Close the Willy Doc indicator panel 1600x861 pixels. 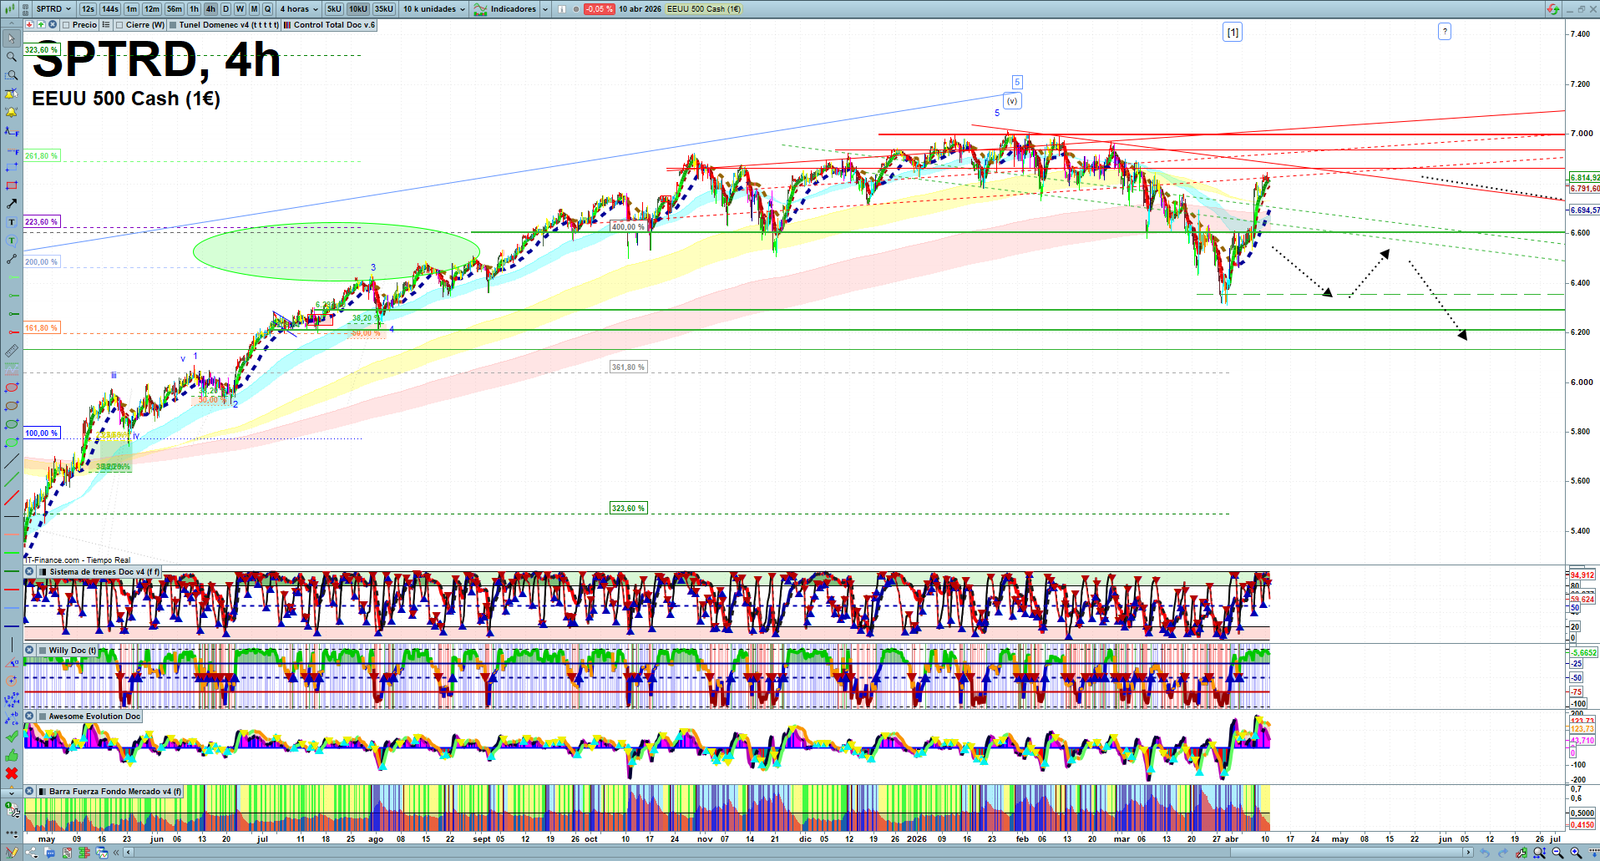pos(30,651)
